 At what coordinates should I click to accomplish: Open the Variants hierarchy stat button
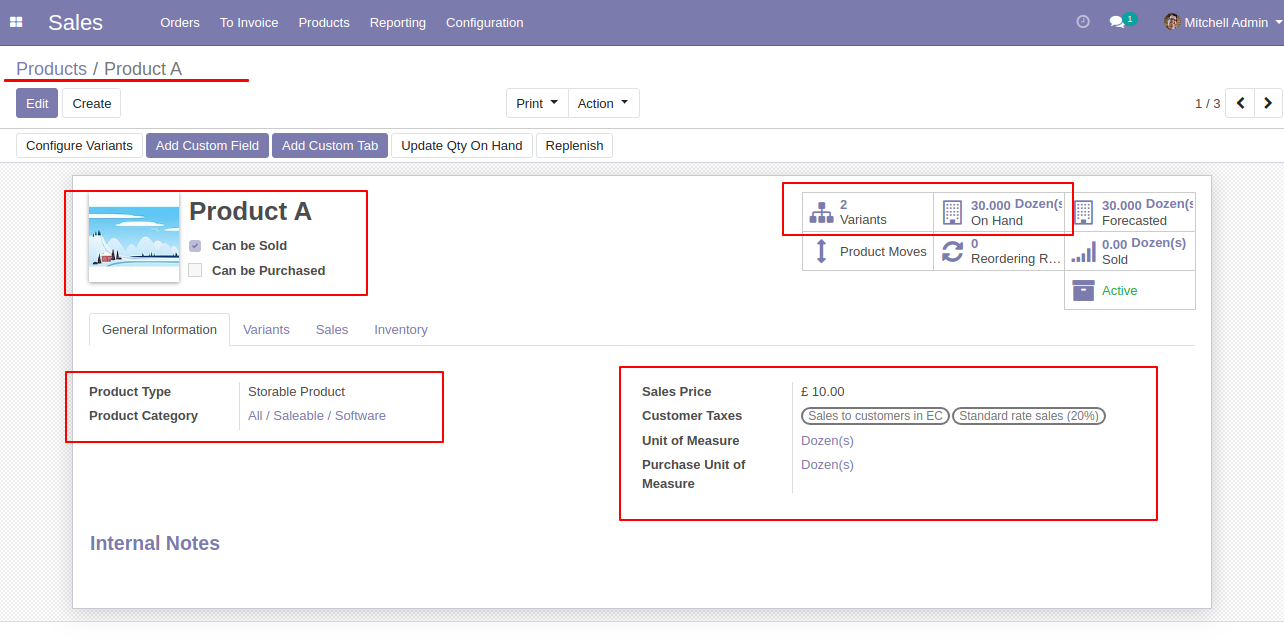[868, 212]
